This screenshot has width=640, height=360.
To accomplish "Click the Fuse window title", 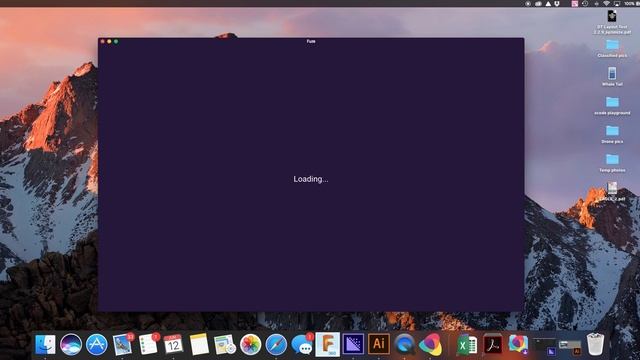I will click(x=311, y=41).
